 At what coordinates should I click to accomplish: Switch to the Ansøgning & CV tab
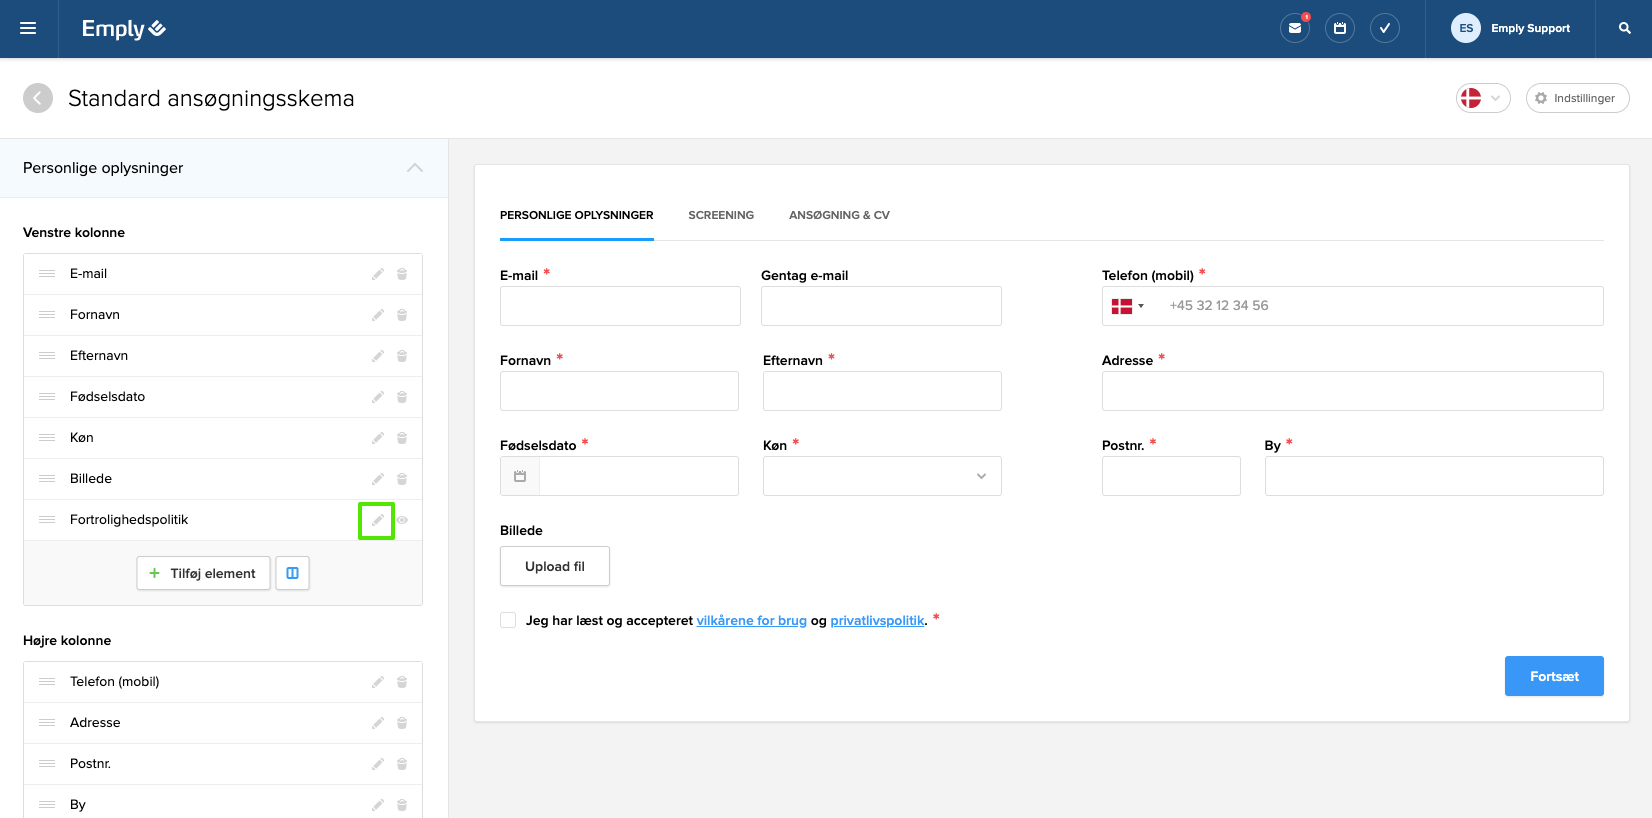coord(839,215)
